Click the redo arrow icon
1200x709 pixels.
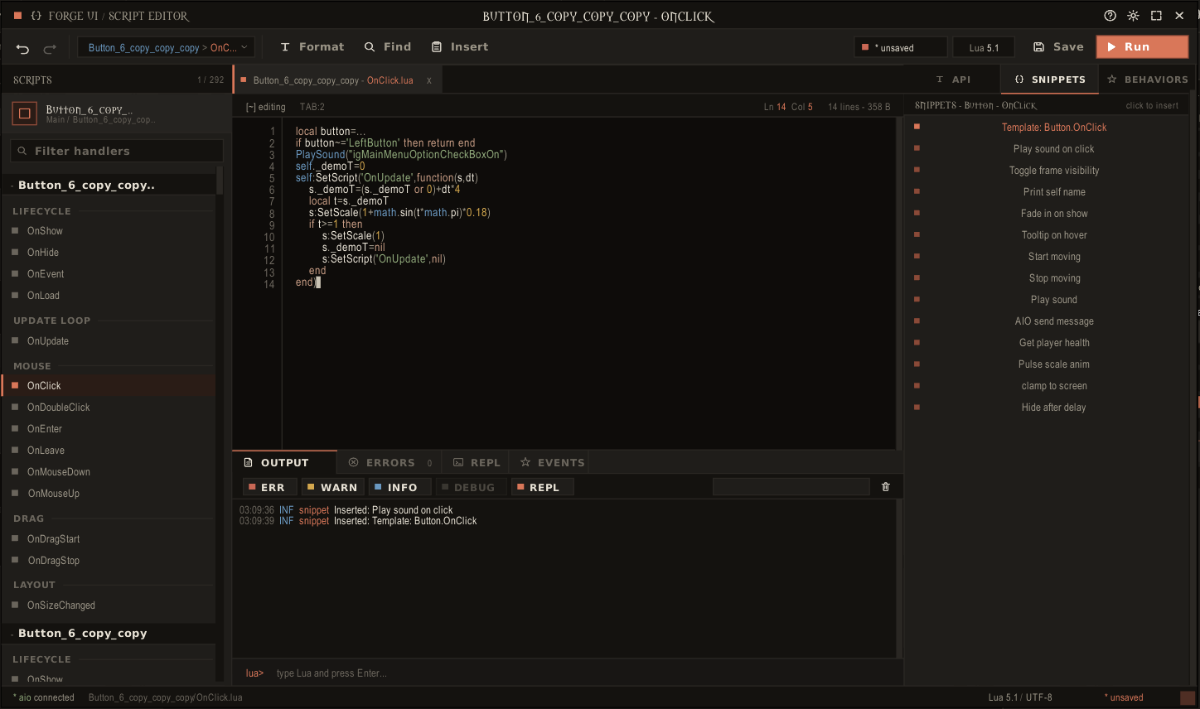tap(49, 48)
